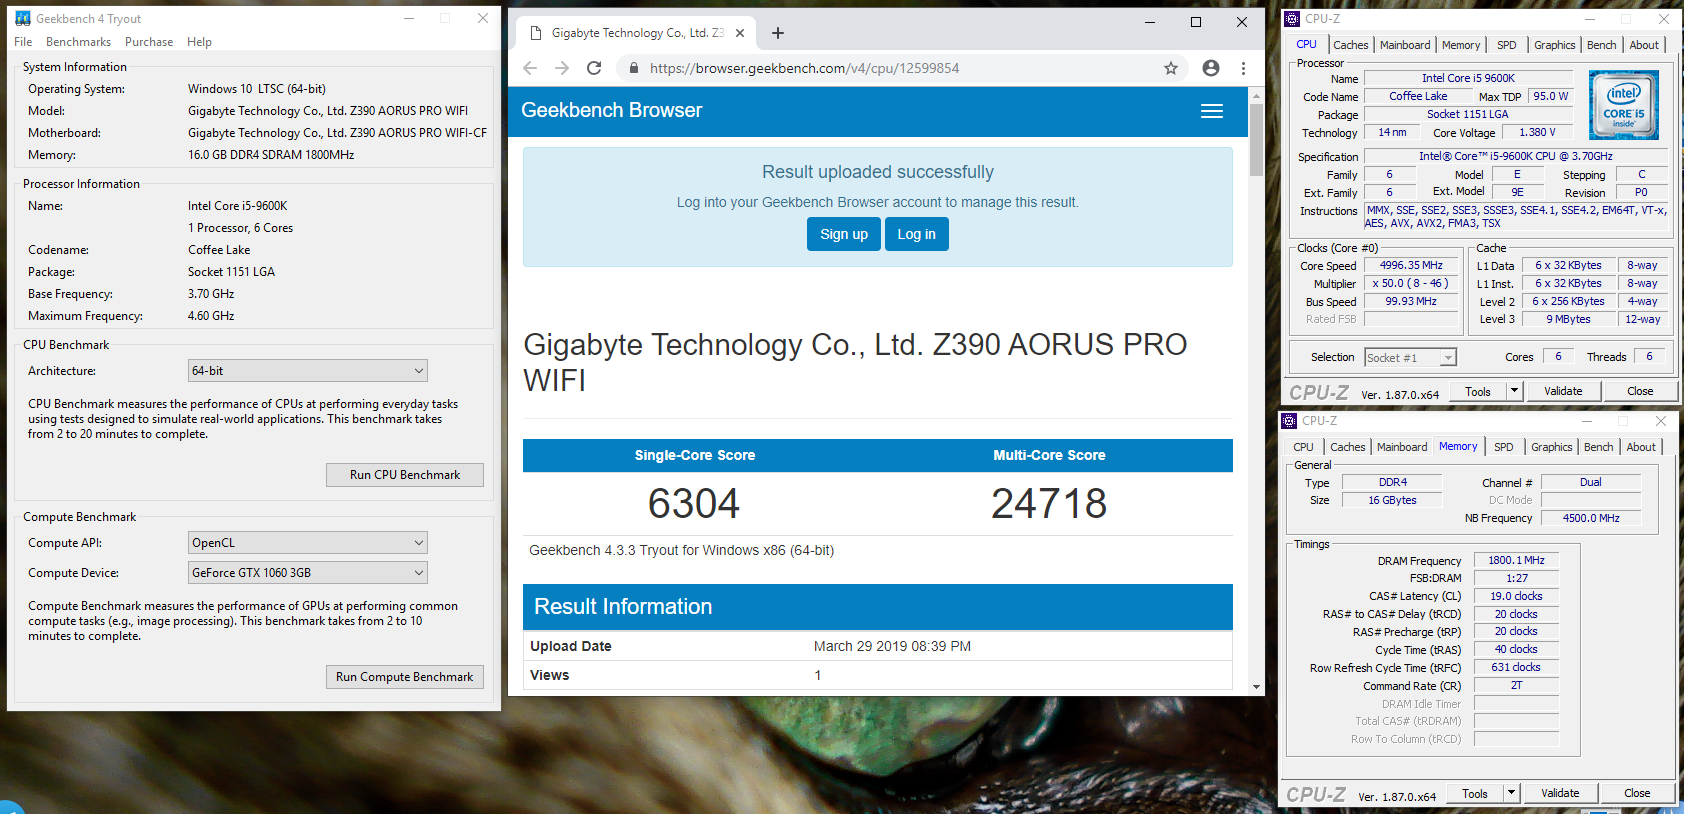Open the Compute Device GeForce dropdown
Screen dimensions: 1684x814
coord(308,573)
